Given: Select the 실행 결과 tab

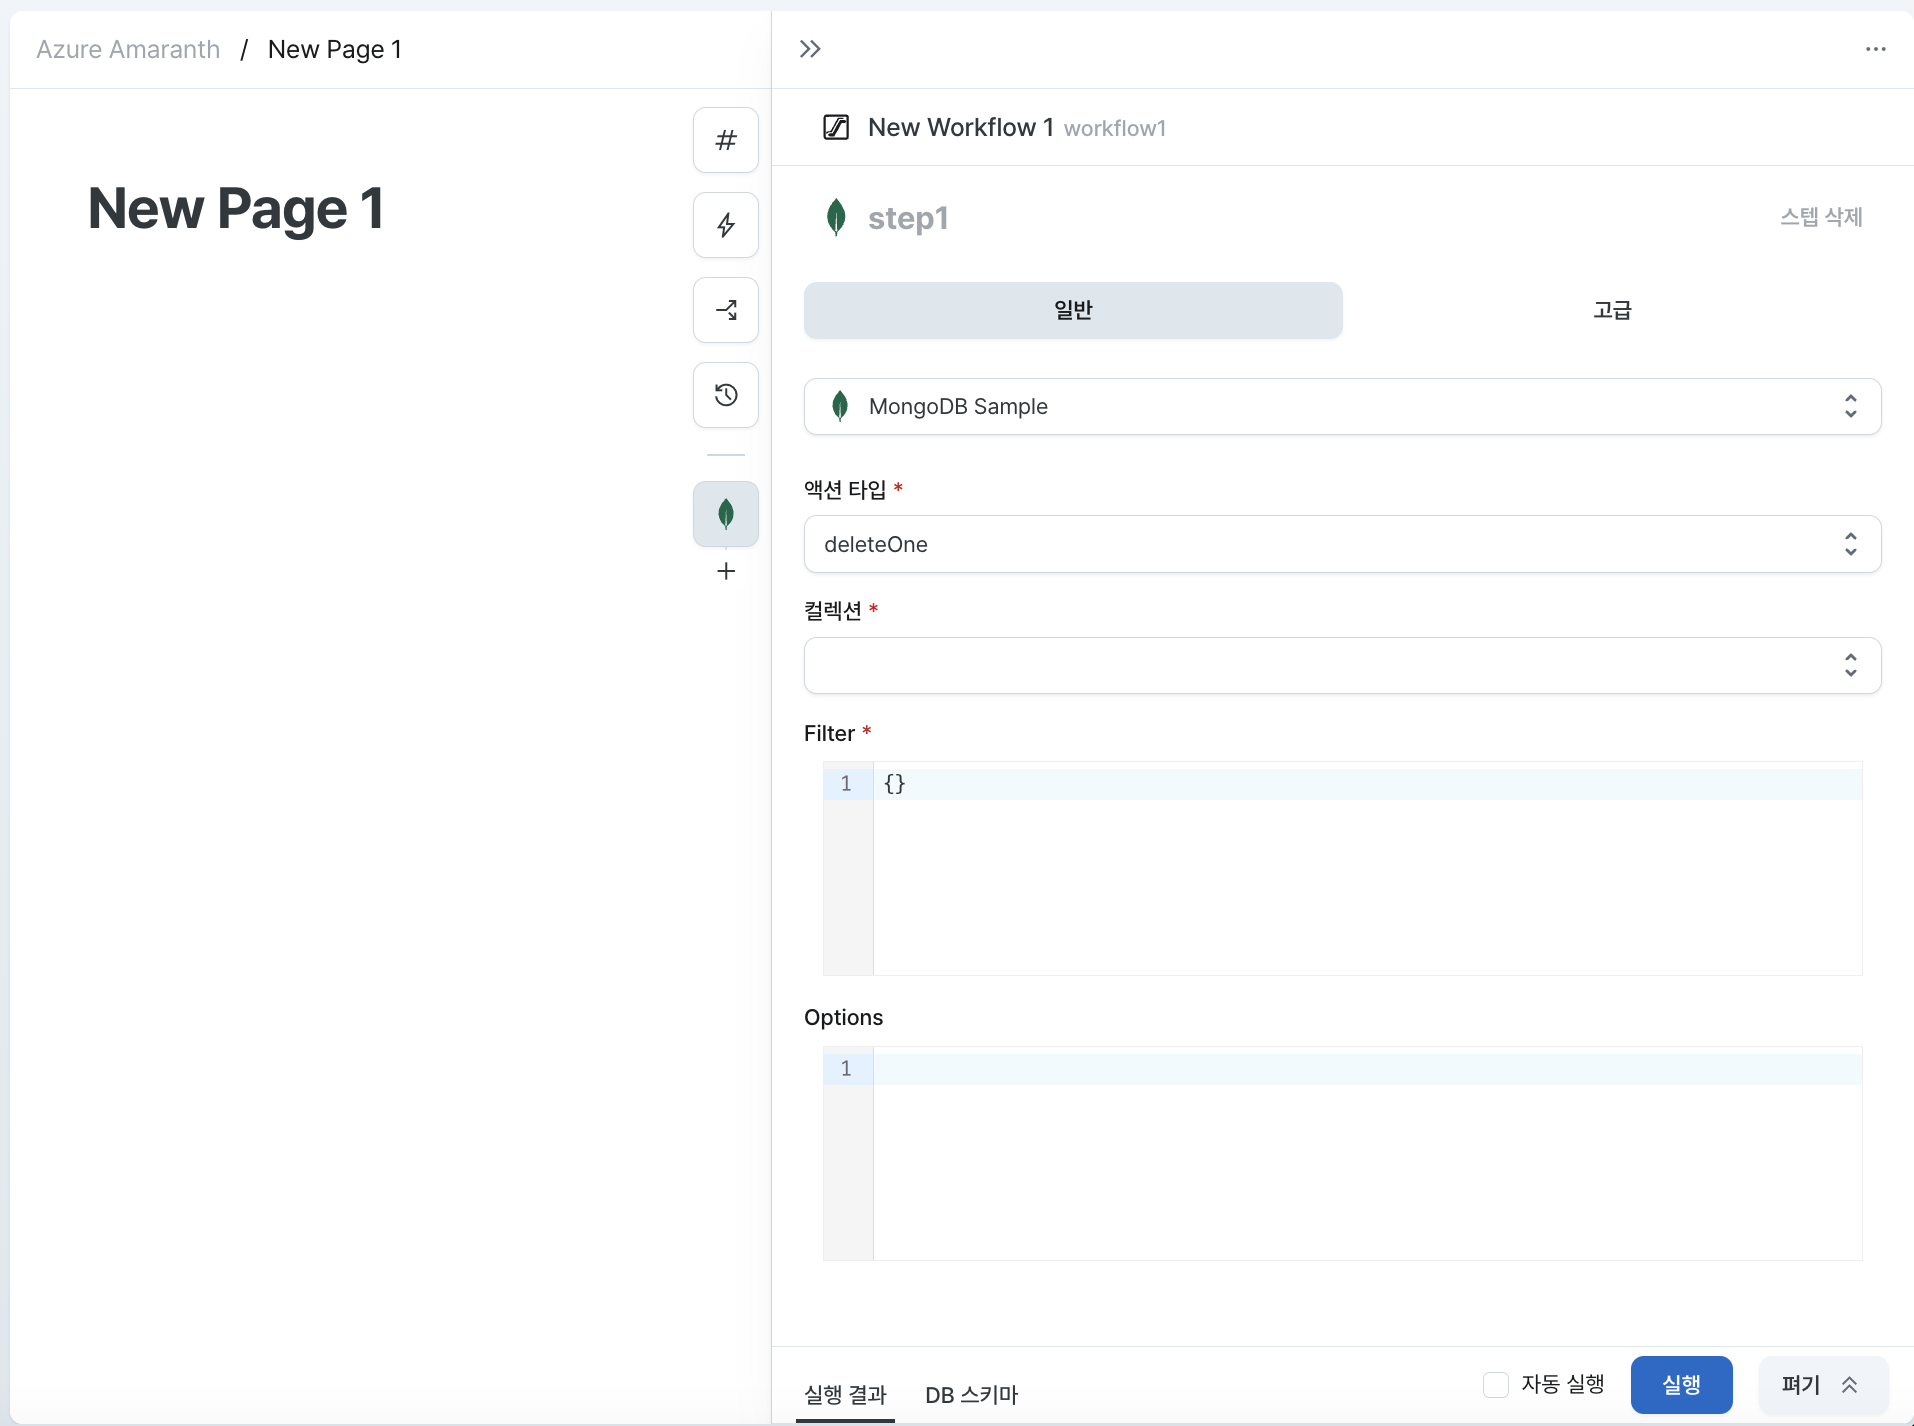Looking at the screenshot, I should [x=845, y=1394].
